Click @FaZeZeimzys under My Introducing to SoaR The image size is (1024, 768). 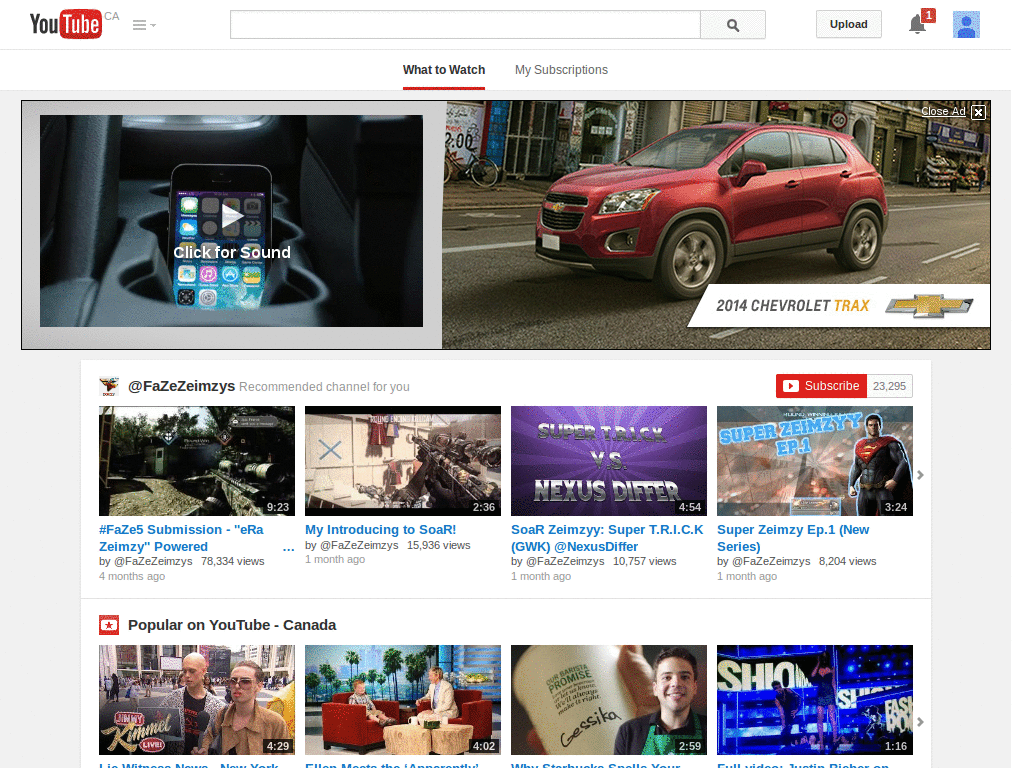(x=359, y=545)
